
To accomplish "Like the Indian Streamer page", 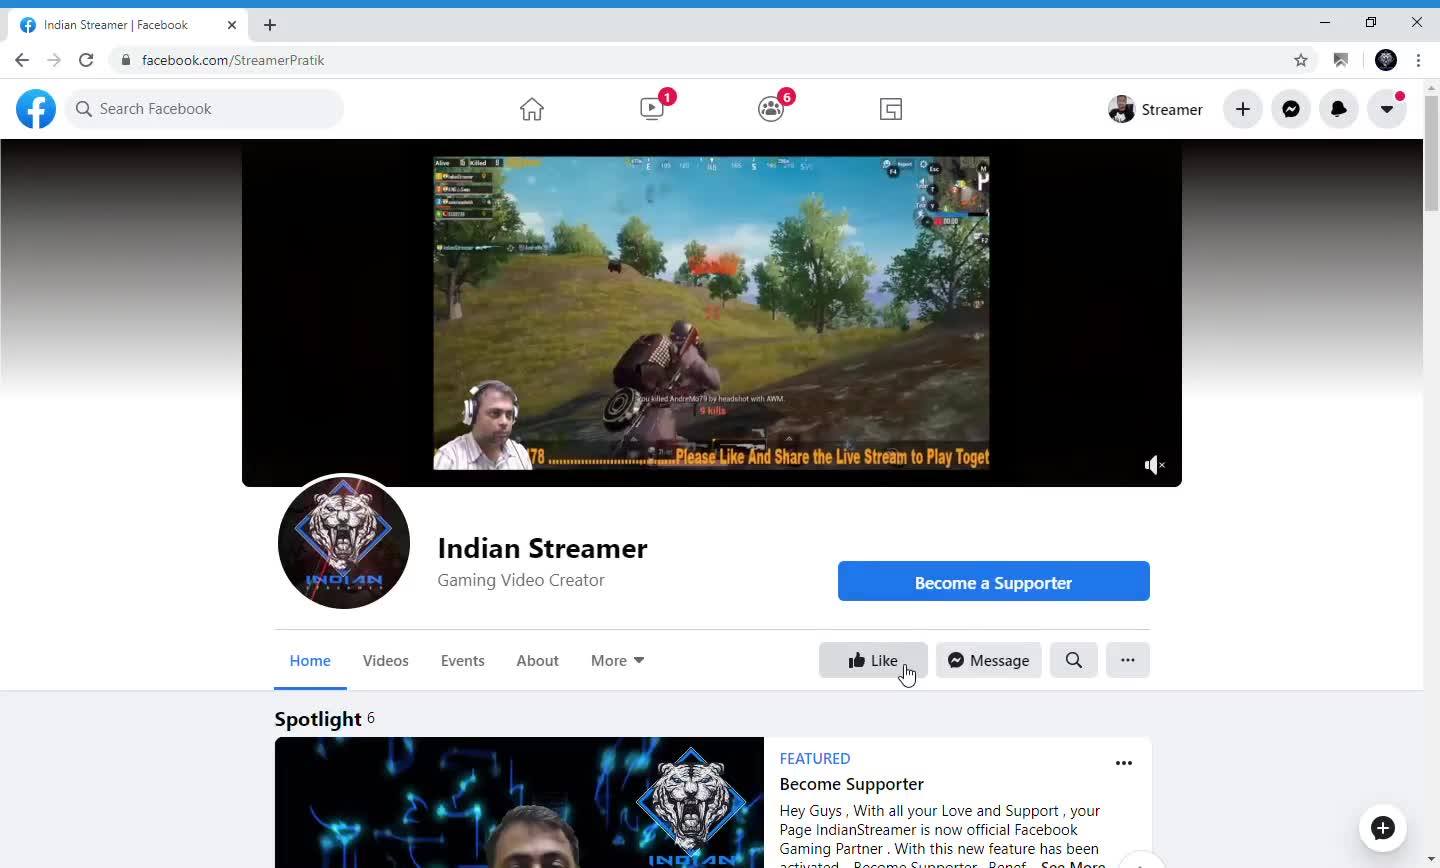I will (x=873, y=660).
